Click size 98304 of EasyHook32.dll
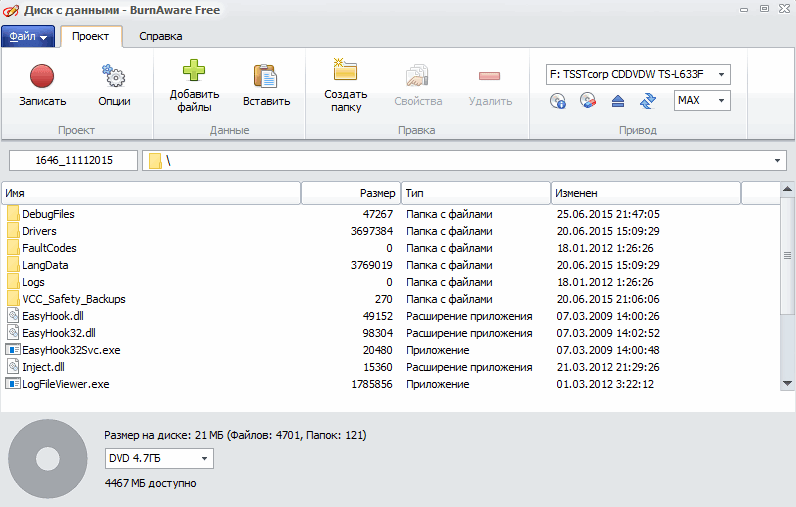Viewport: 796px width, 507px height. tap(378, 333)
